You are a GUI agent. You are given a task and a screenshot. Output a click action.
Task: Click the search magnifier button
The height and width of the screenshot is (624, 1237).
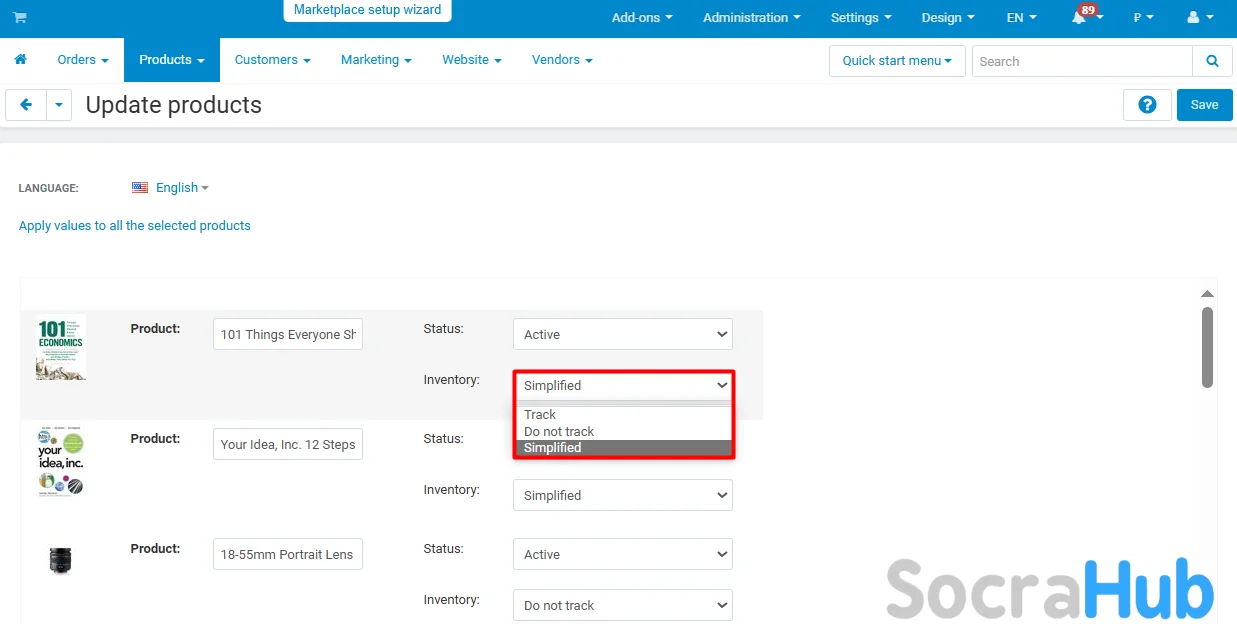point(1212,61)
